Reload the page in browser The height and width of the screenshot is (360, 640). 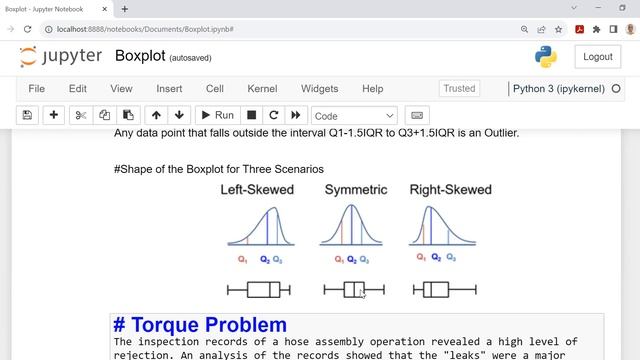[27, 29]
